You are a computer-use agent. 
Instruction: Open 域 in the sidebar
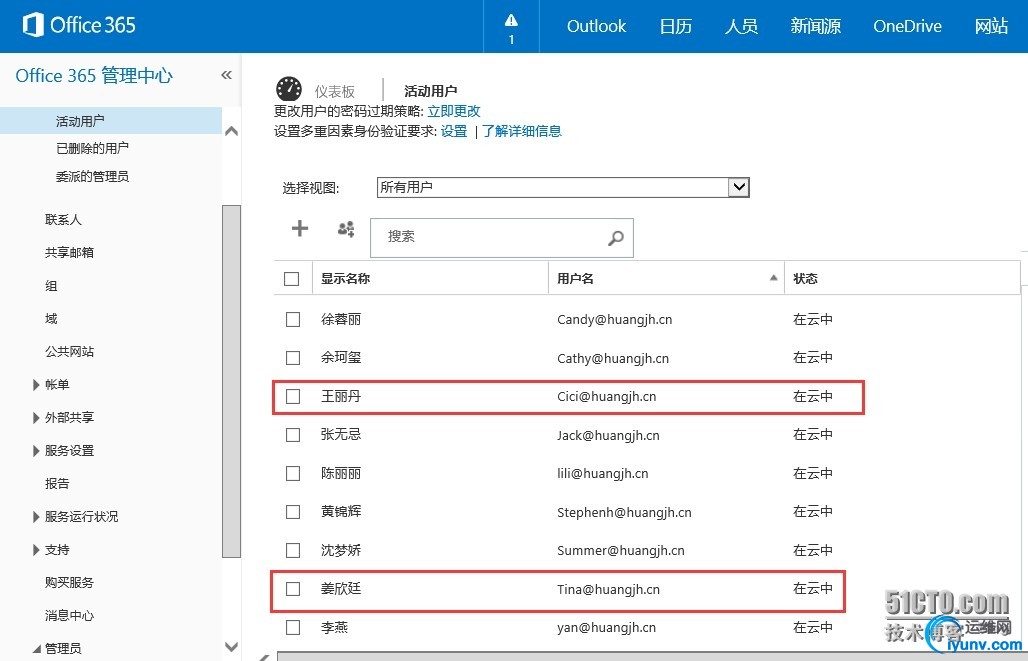coord(51,319)
